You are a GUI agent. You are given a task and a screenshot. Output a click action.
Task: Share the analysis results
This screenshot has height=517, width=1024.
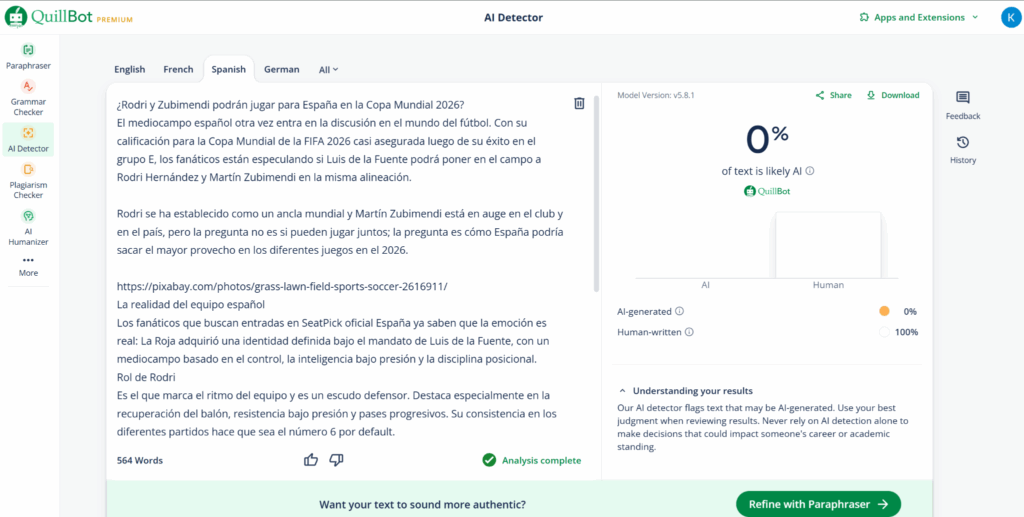coord(833,95)
